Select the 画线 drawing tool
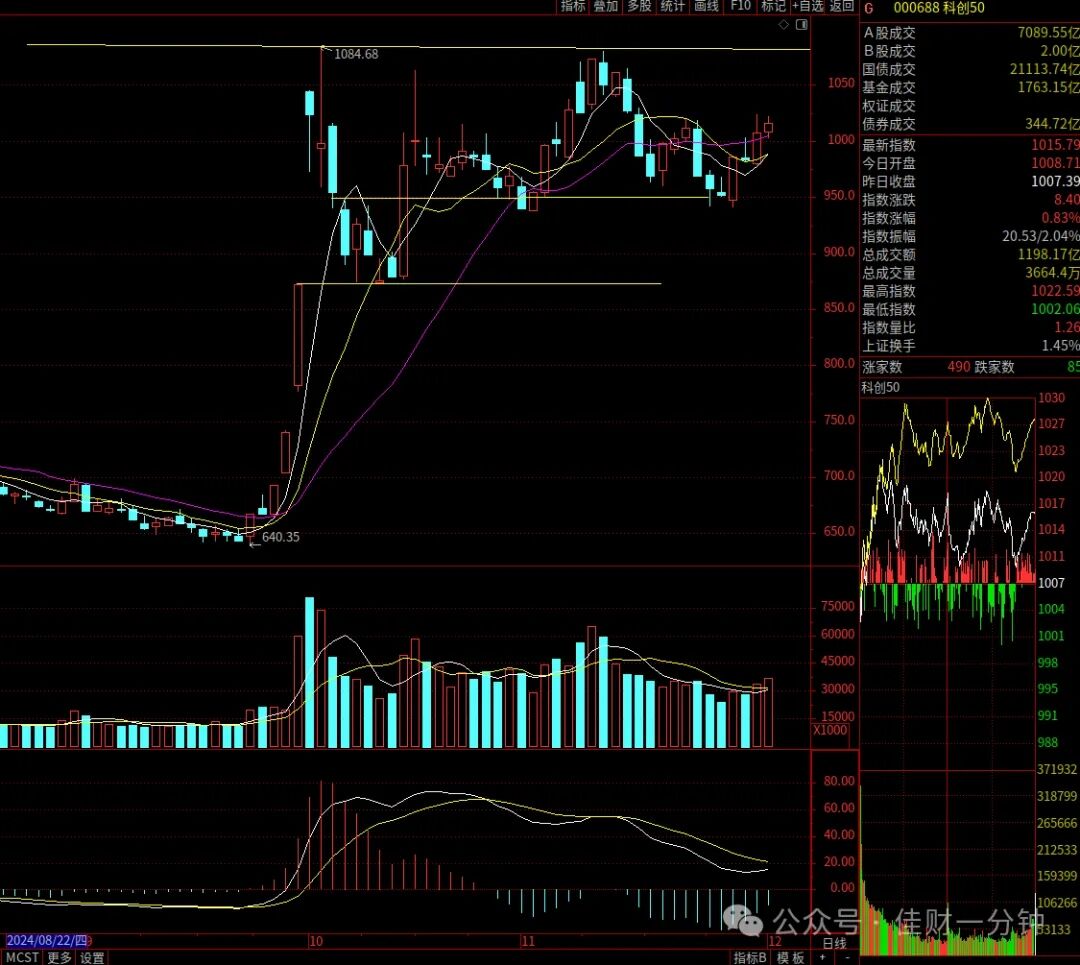 click(x=707, y=6)
